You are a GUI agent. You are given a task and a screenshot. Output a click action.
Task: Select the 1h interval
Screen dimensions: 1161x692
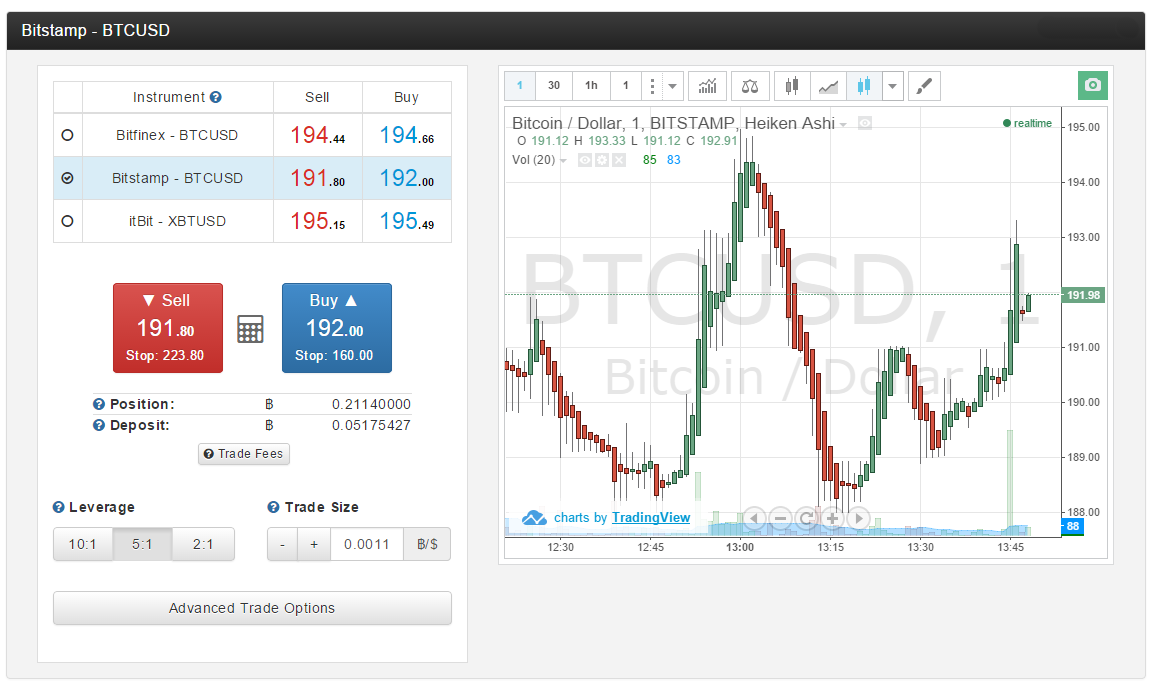[591, 86]
